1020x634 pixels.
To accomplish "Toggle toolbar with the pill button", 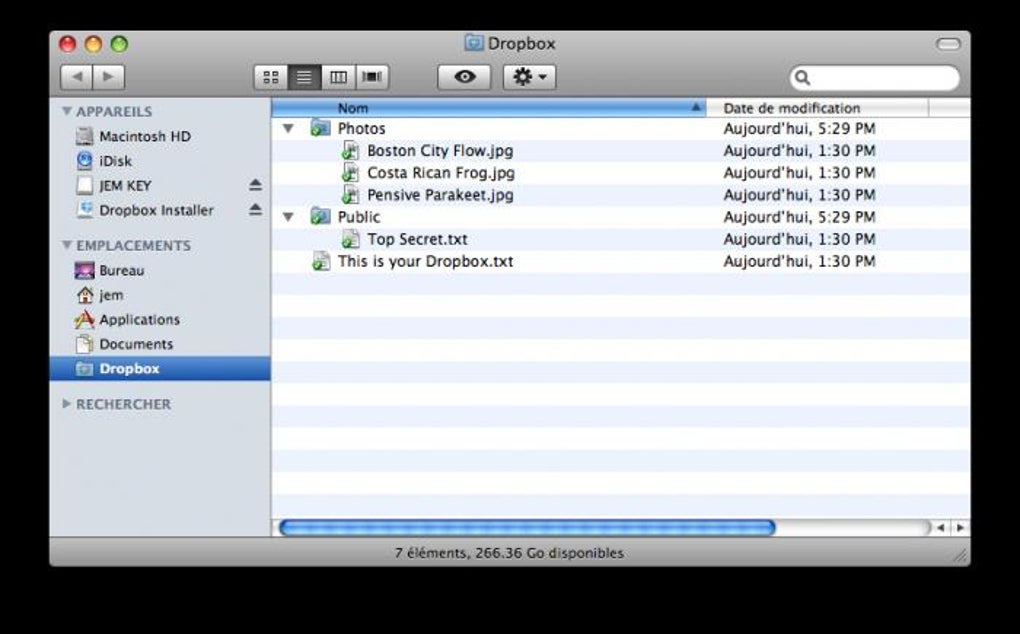I will pyautogui.click(x=948, y=44).
